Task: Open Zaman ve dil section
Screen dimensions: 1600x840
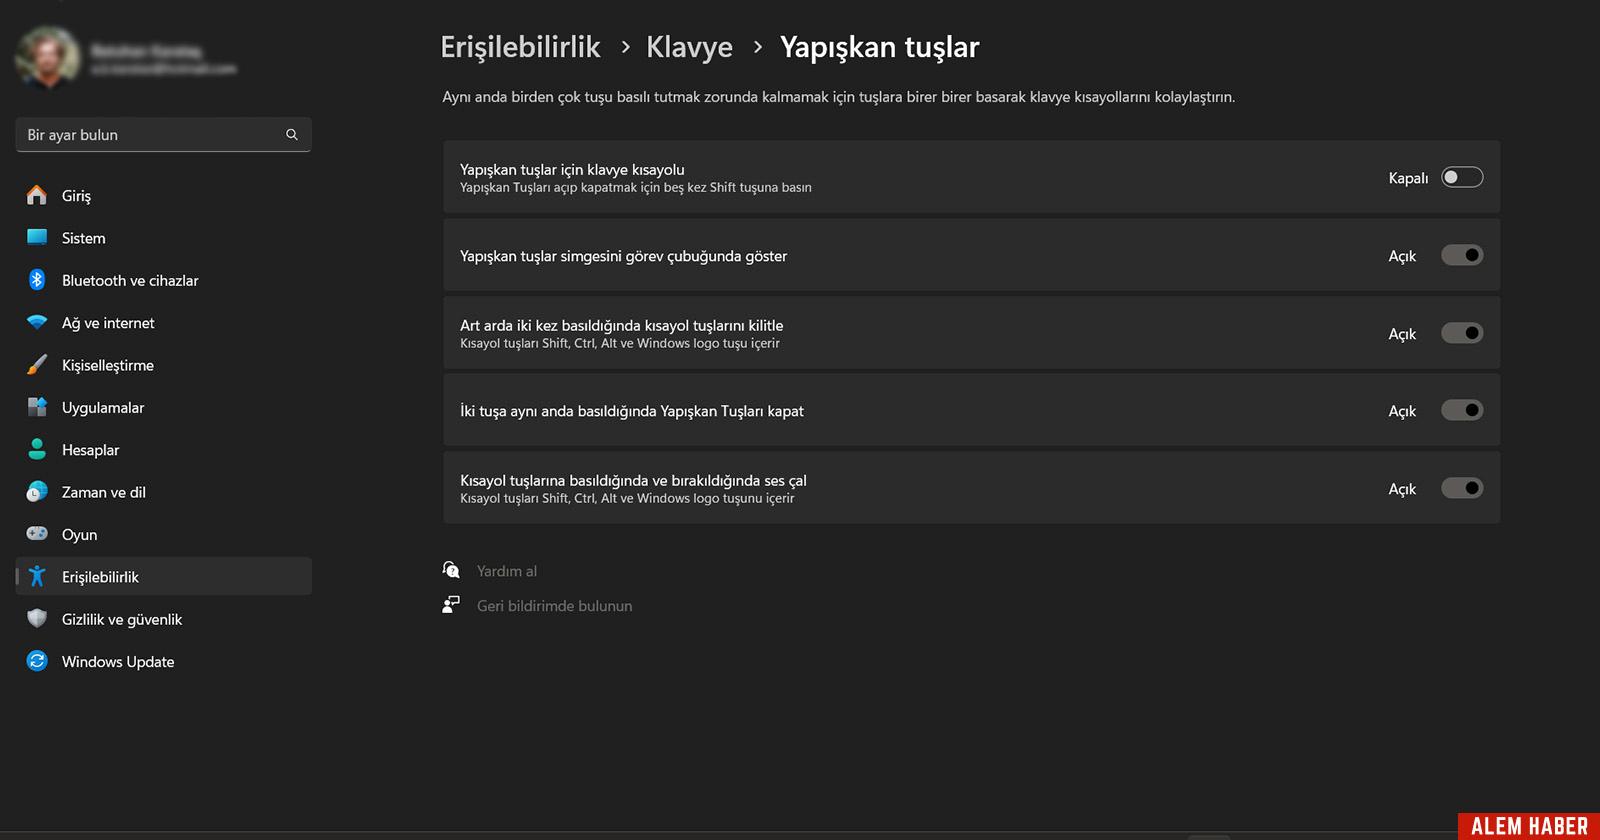Action: [x=163, y=492]
